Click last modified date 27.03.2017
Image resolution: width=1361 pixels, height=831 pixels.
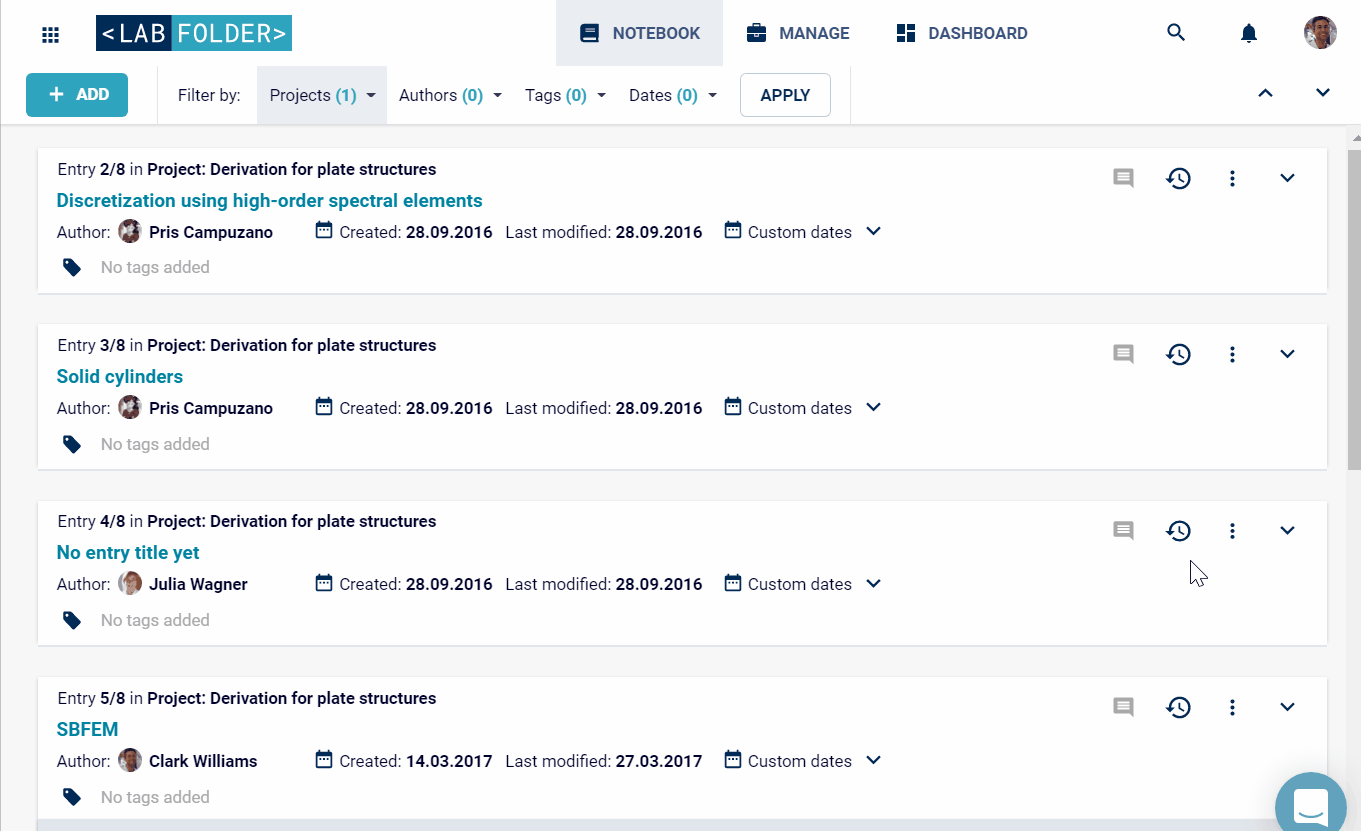659,761
